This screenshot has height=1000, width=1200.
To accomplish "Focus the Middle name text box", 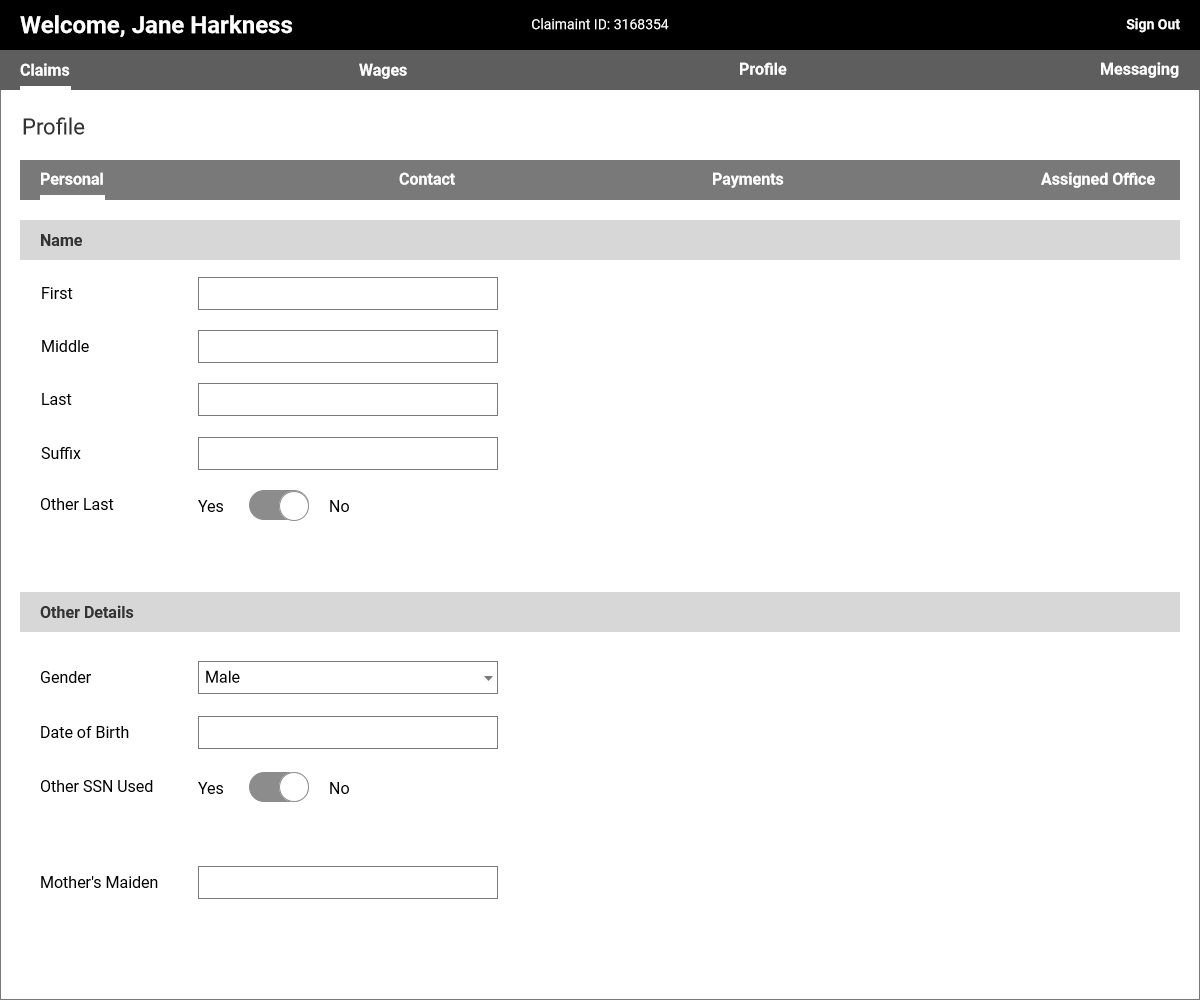I will click(347, 347).
